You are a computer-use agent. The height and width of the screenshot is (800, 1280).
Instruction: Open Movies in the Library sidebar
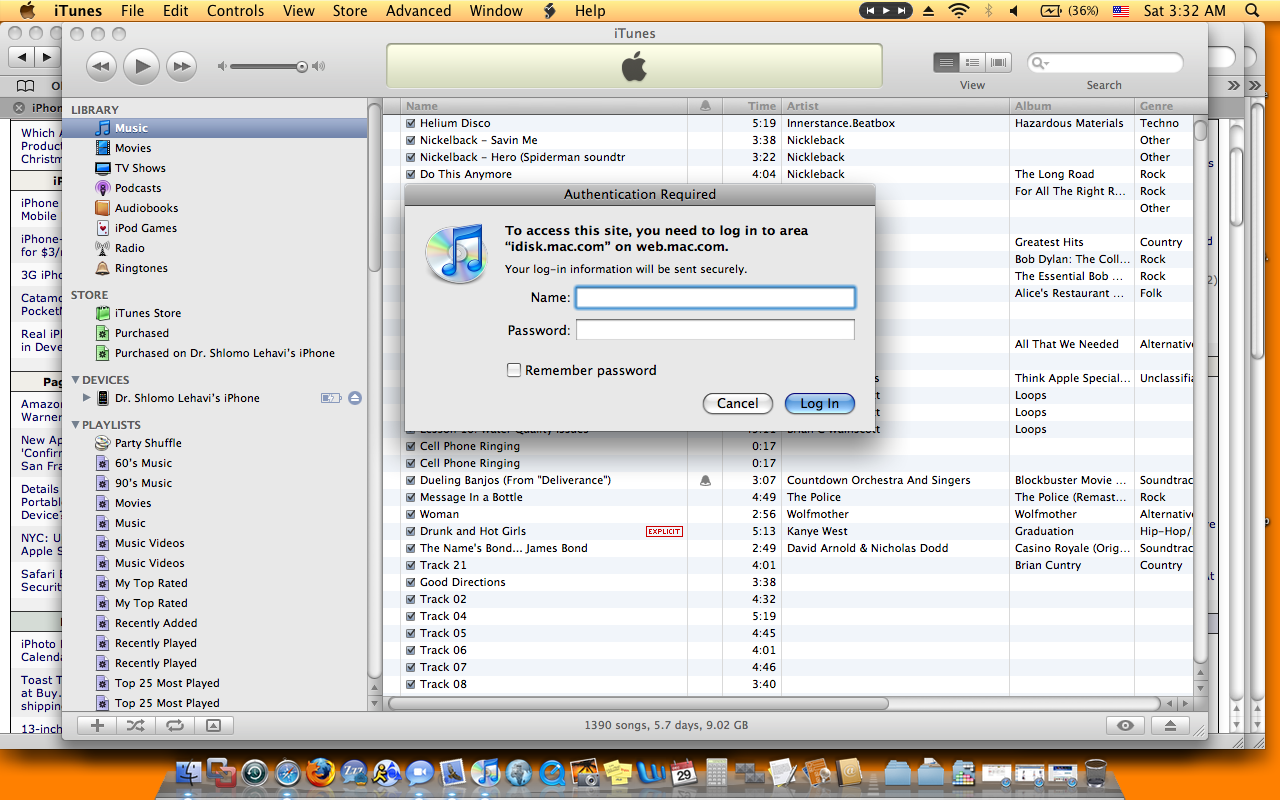point(215,148)
